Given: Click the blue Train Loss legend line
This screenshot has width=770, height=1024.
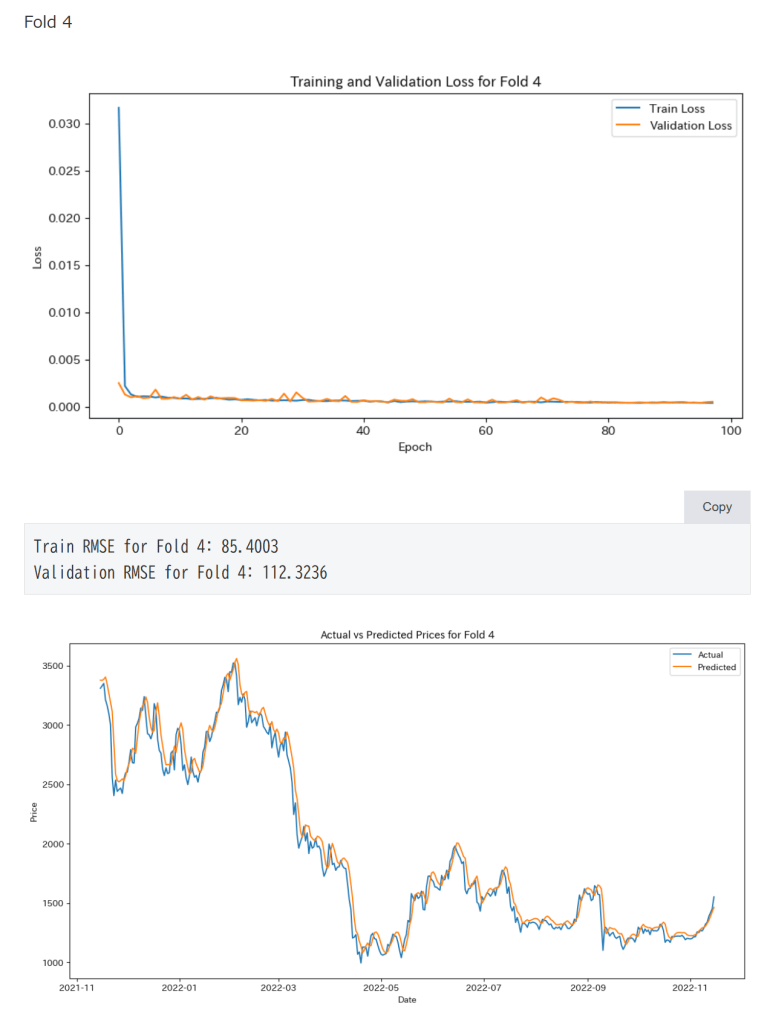Looking at the screenshot, I should [x=628, y=109].
